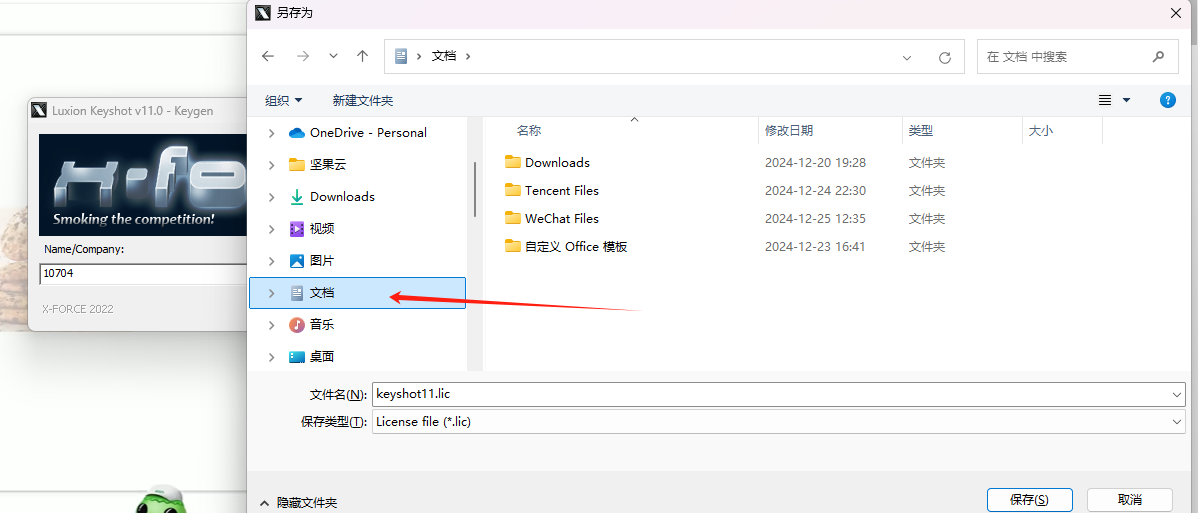Close the 另存为 dialog
The image size is (1198, 513).
tap(1176, 12)
